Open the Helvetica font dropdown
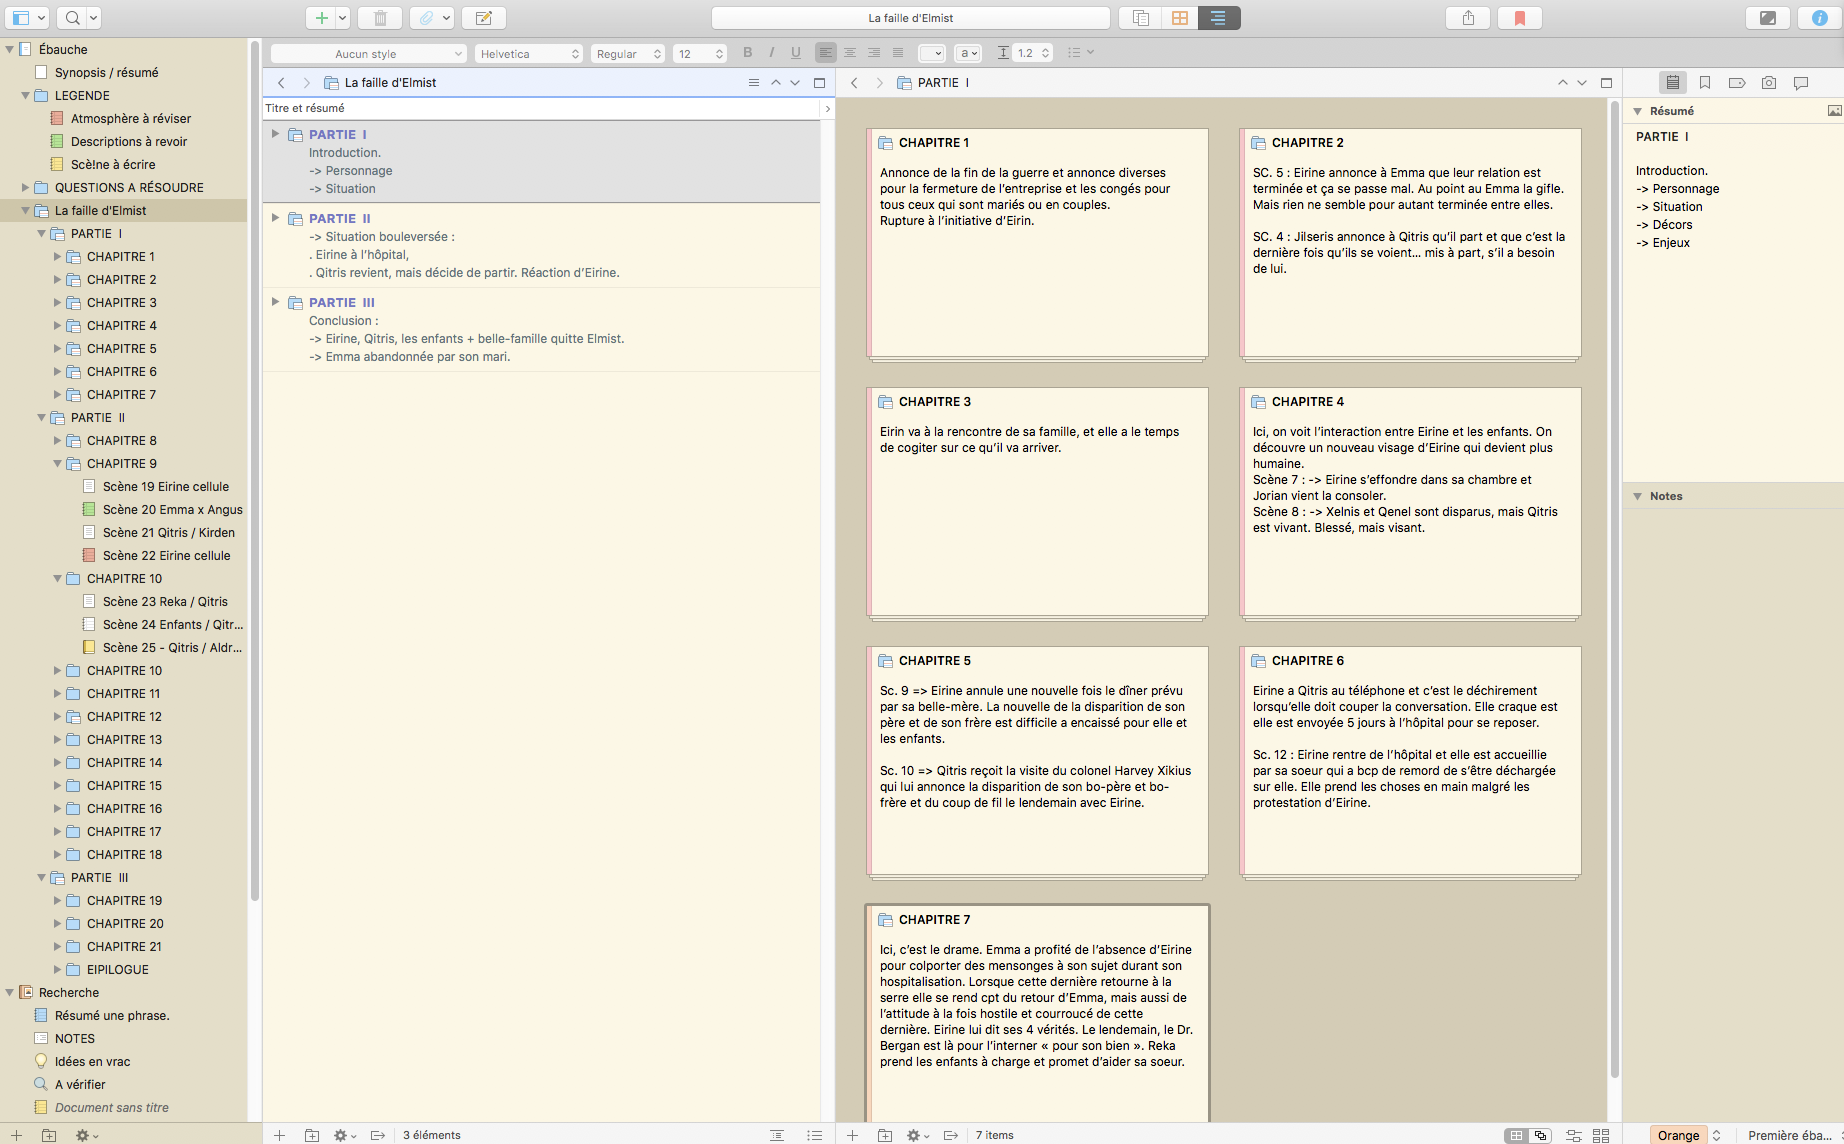Screen dimensions: 1844x1144 529,54
